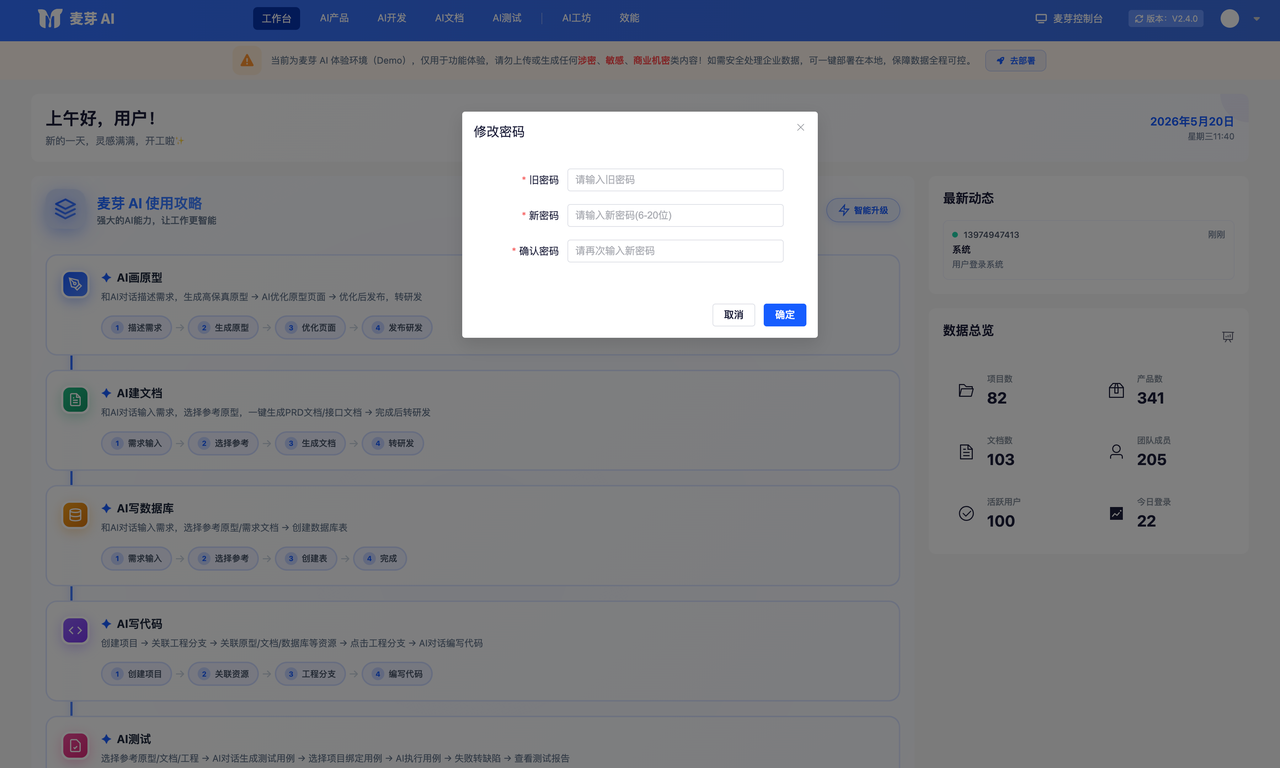Click the 工程分支 step chip
This screenshot has height=768, width=1280.
tap(311, 673)
